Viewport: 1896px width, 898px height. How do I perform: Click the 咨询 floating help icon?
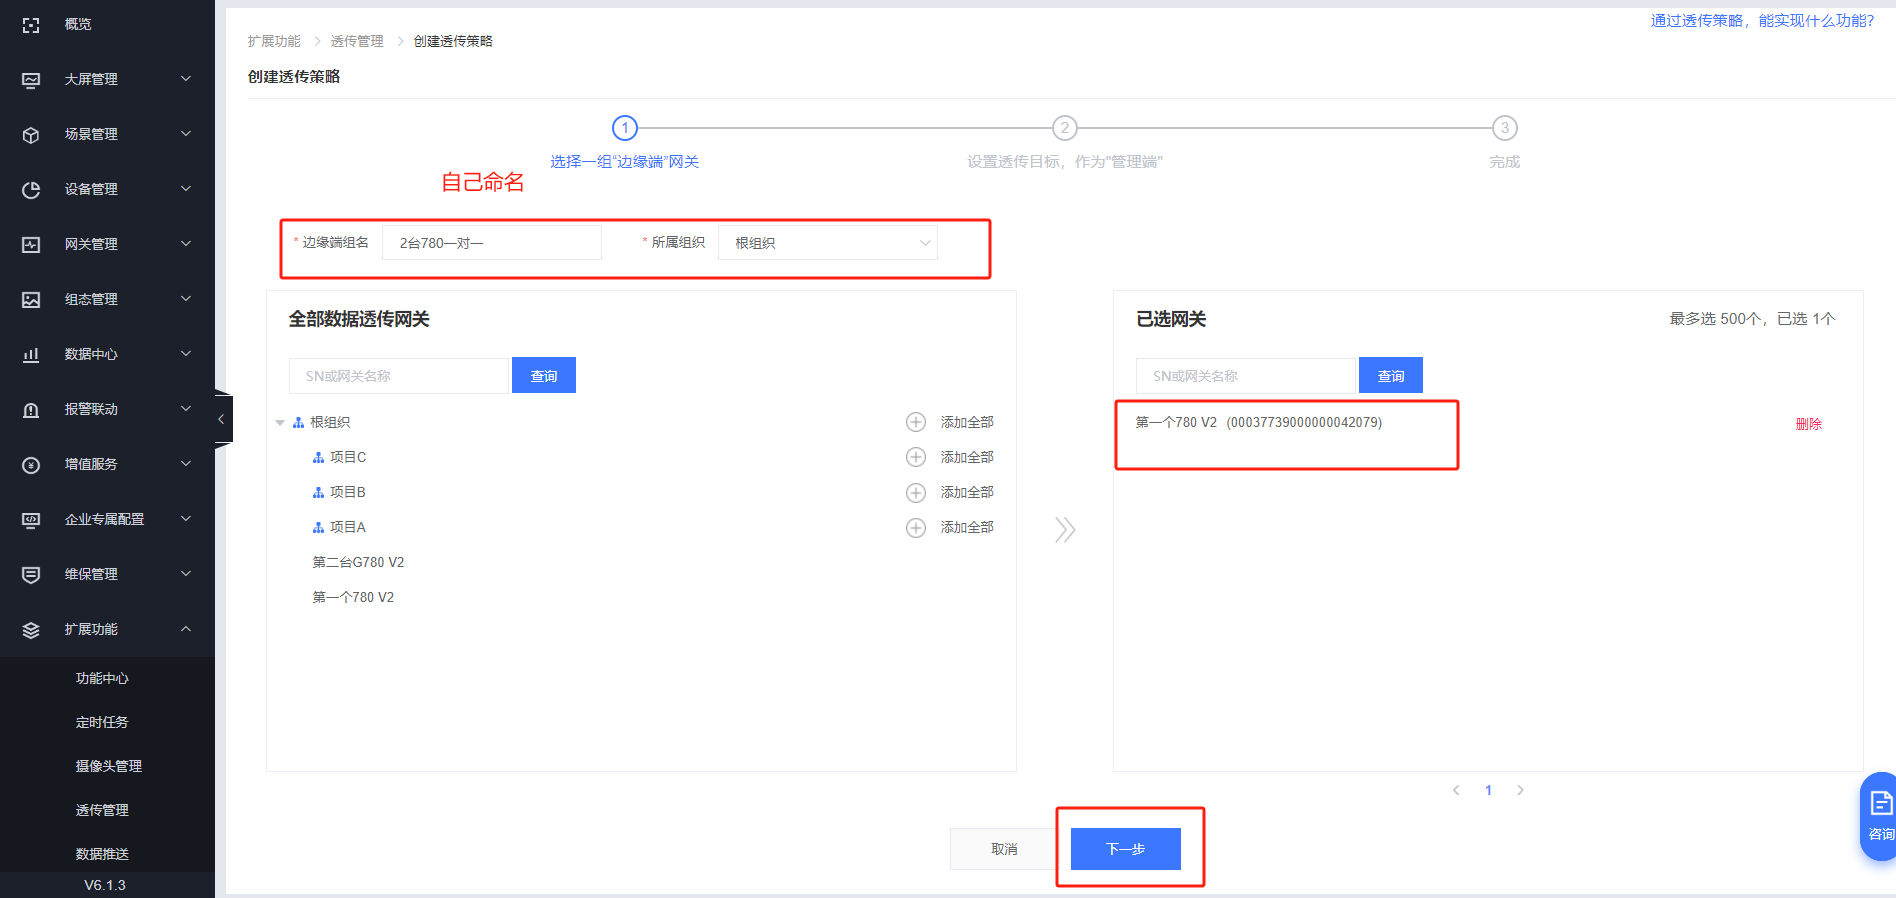click(1879, 815)
